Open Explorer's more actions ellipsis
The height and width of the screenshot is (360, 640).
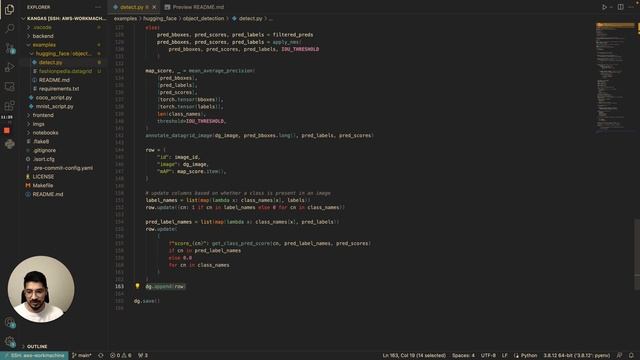pos(98,7)
